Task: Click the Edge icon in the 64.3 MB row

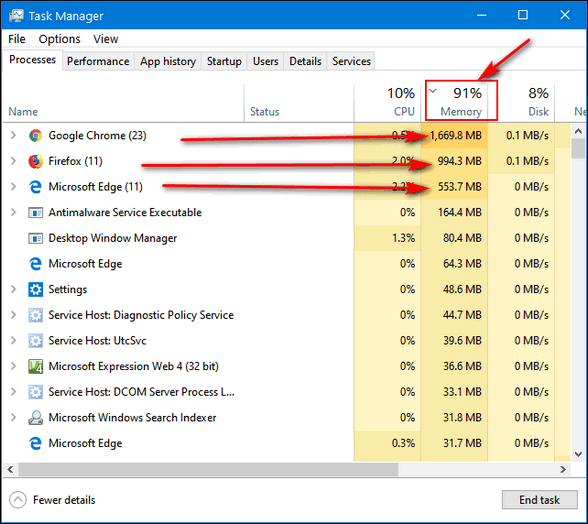Action: coord(35,264)
